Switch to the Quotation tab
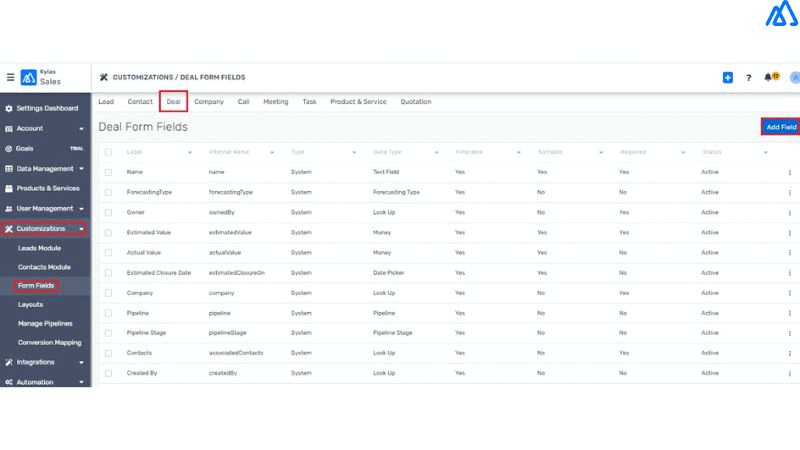The image size is (800, 450). (416, 102)
